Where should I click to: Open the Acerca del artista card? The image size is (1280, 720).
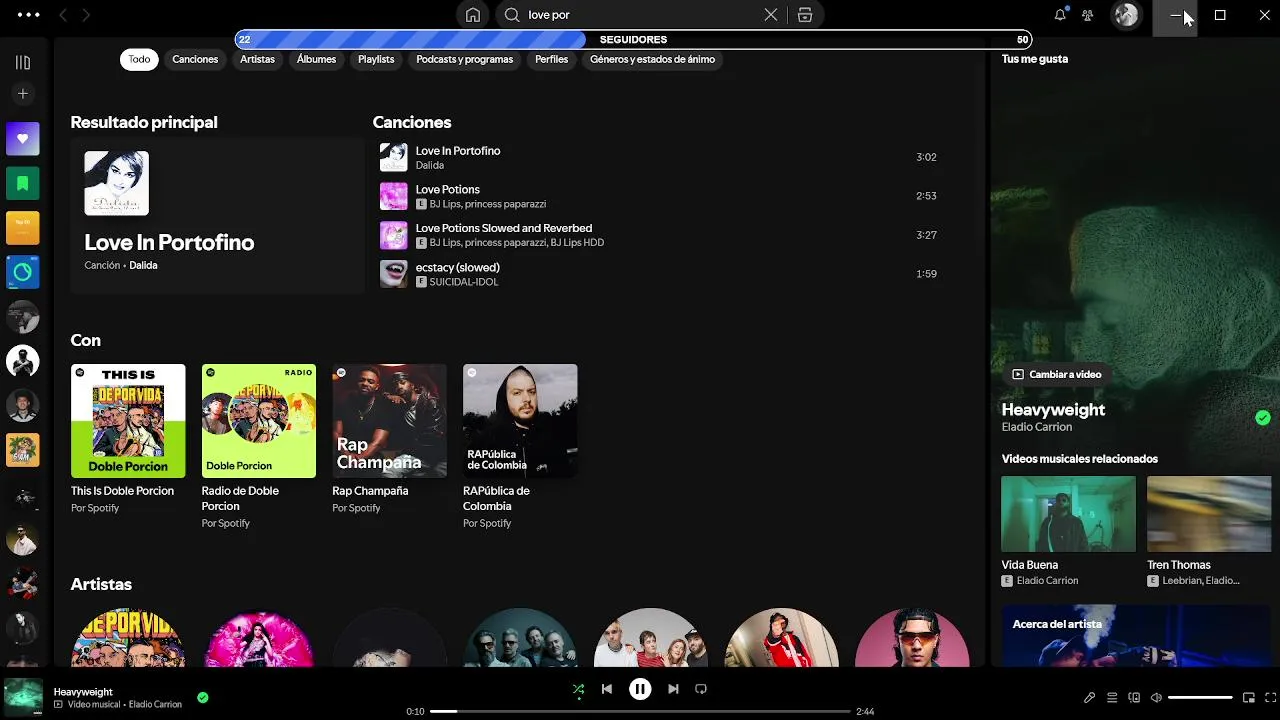tap(1136, 636)
